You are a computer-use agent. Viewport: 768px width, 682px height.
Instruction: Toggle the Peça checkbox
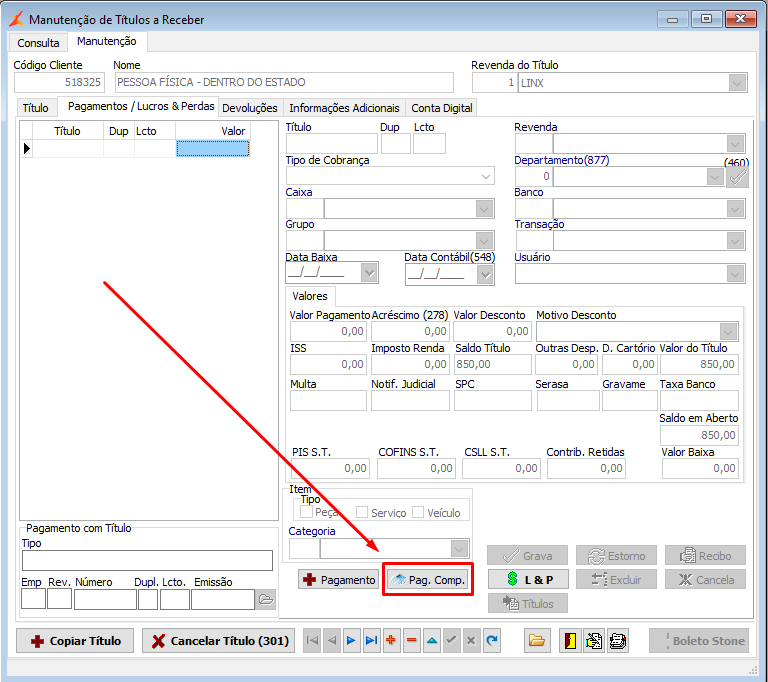click(307, 512)
